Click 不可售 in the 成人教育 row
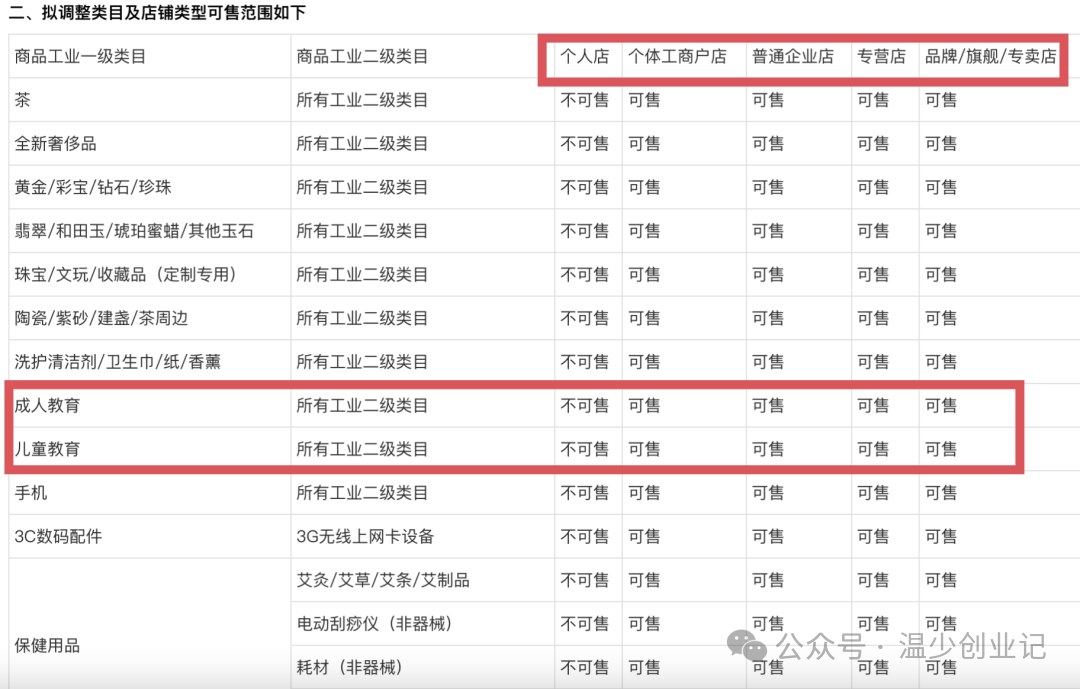Viewport: 1080px width, 689px height. pos(585,406)
